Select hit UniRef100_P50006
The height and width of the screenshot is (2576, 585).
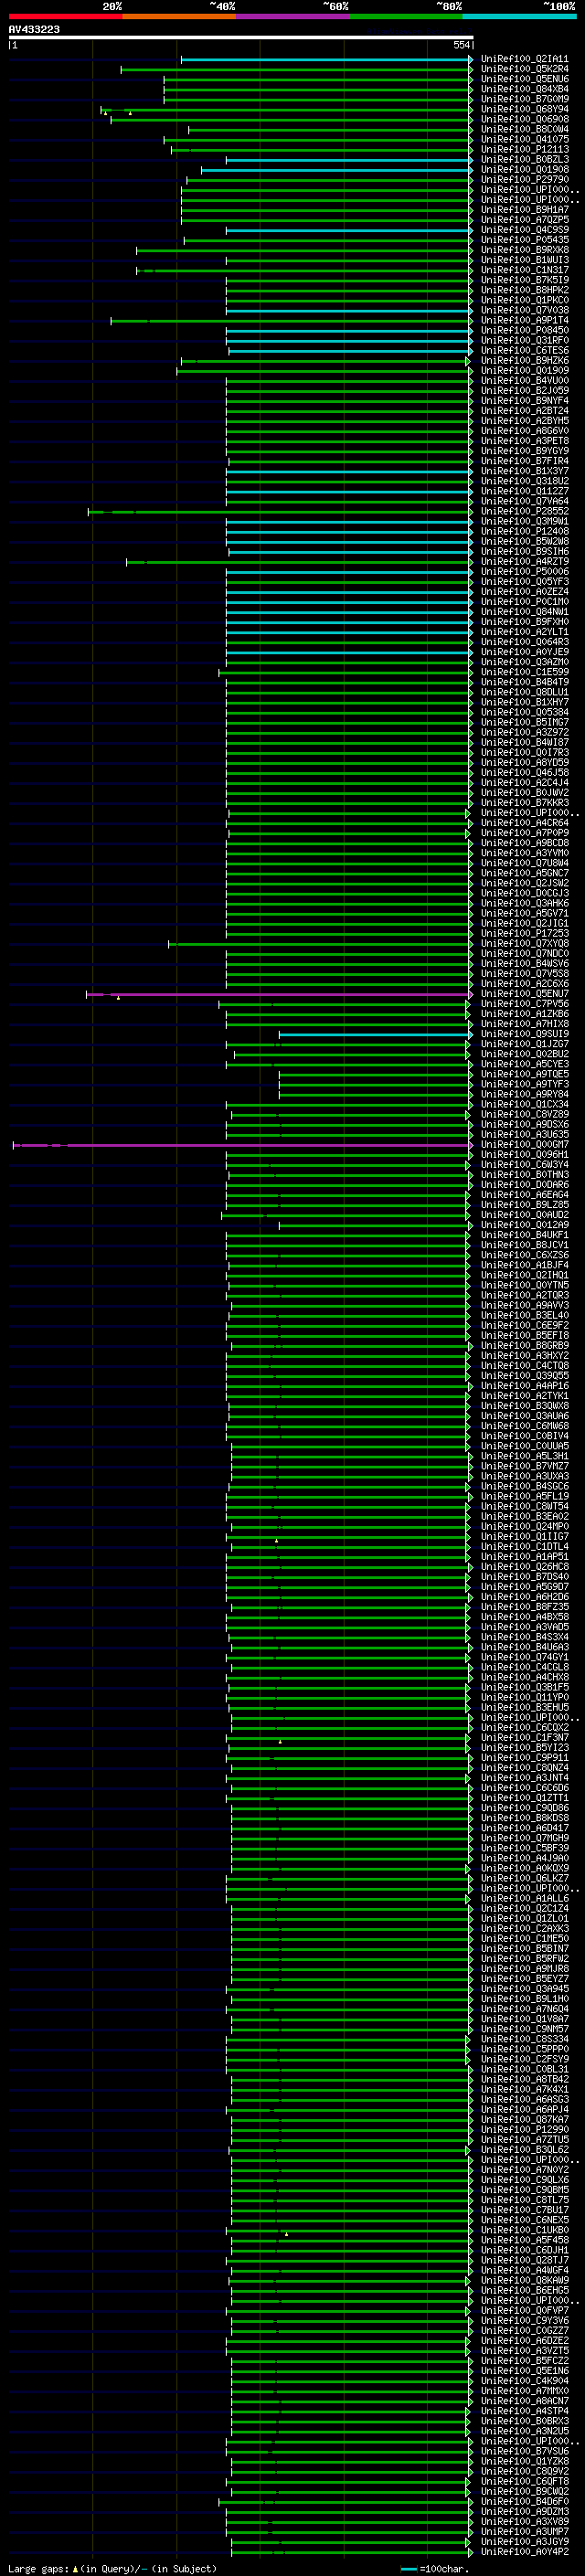524,572
